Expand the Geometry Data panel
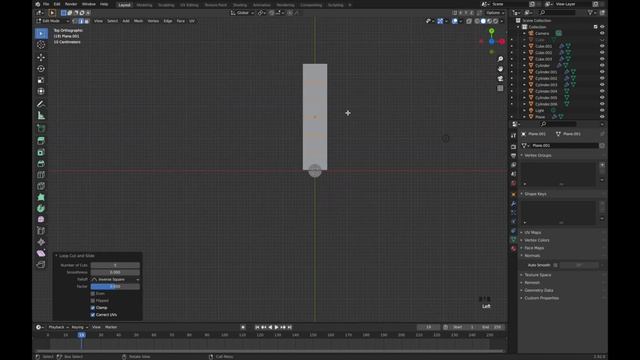 tap(522, 291)
